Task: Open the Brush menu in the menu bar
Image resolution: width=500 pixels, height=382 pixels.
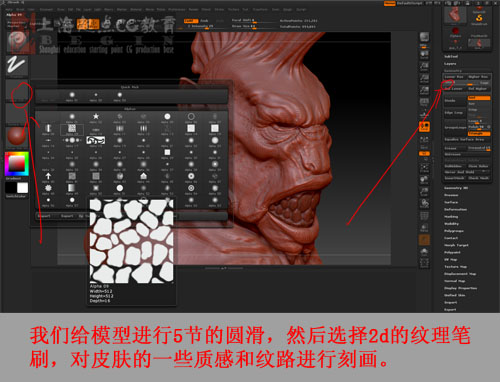Action: point(20,9)
